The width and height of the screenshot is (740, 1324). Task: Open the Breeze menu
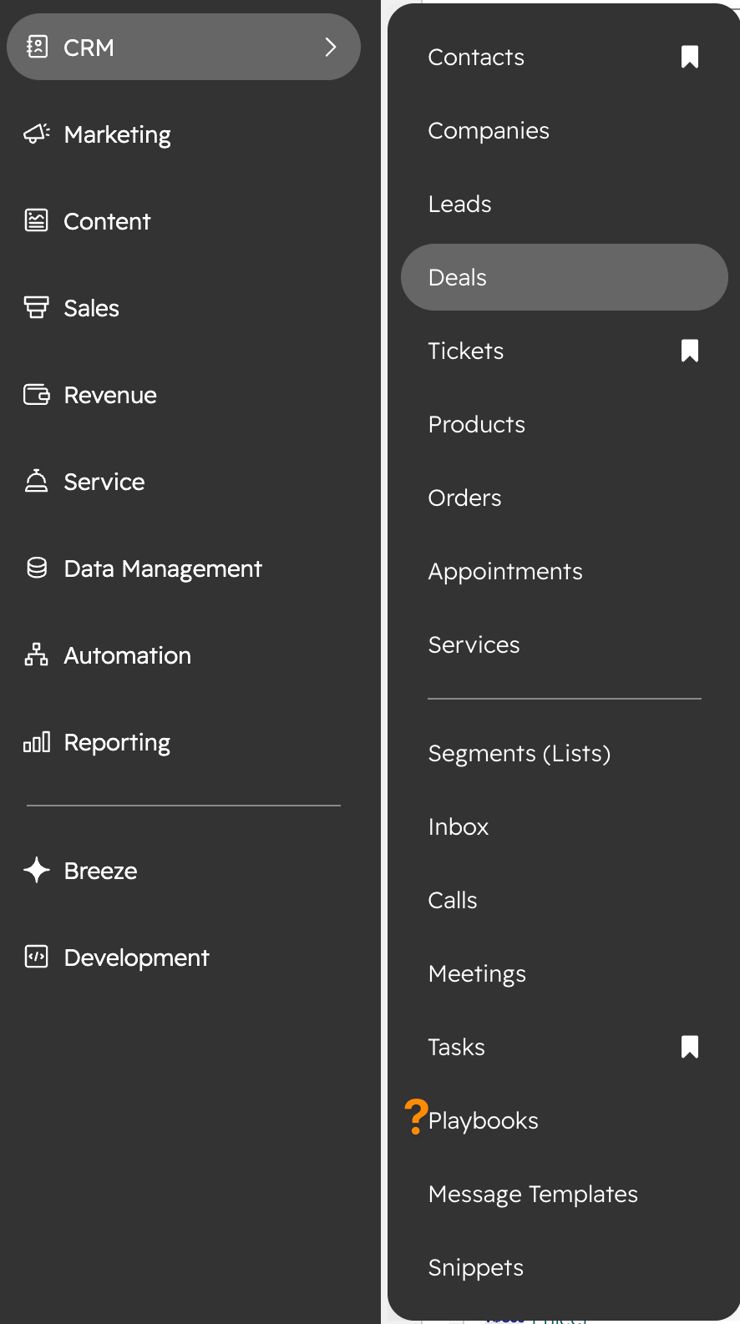click(184, 870)
